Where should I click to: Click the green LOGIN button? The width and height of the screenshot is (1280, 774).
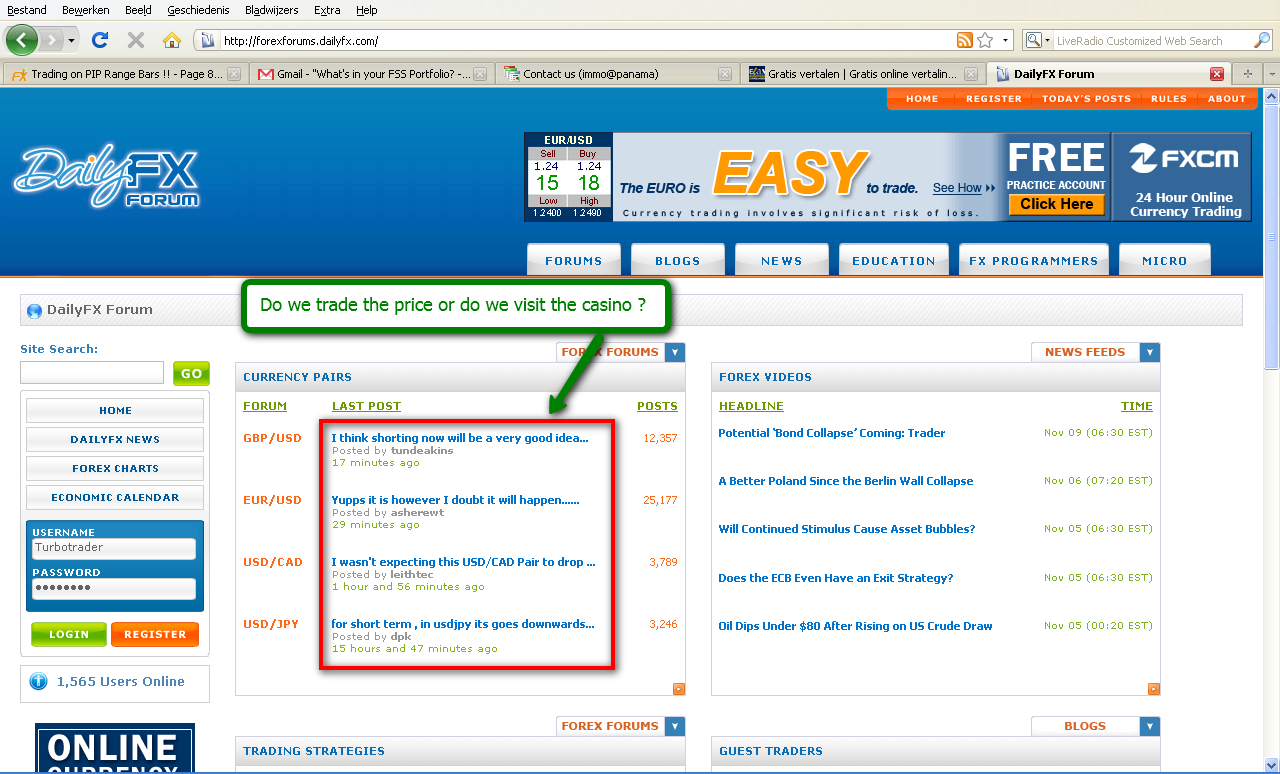[69, 634]
